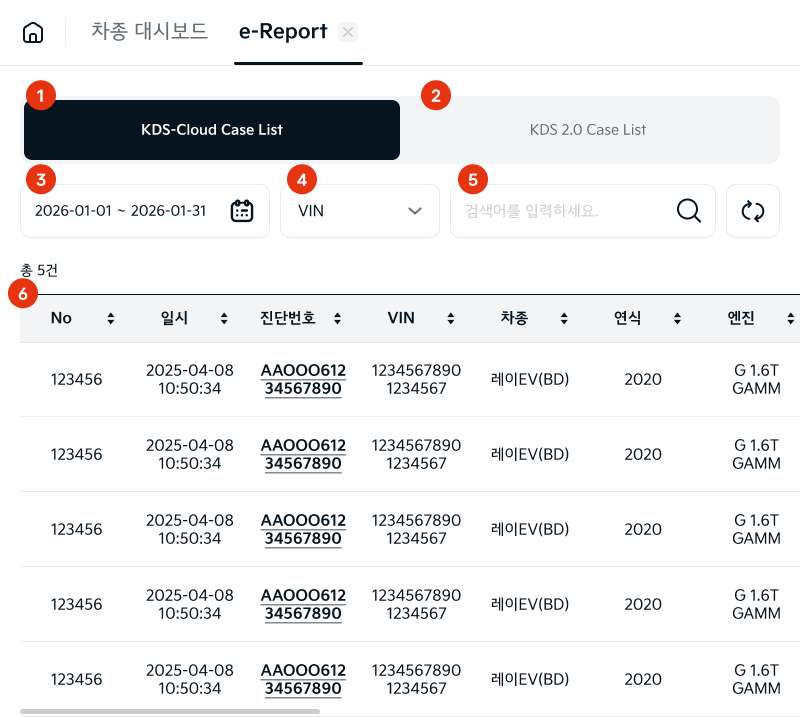Viewport: 800px width, 717px height.
Task: Select fourth row VIN cell
Action: (416, 604)
